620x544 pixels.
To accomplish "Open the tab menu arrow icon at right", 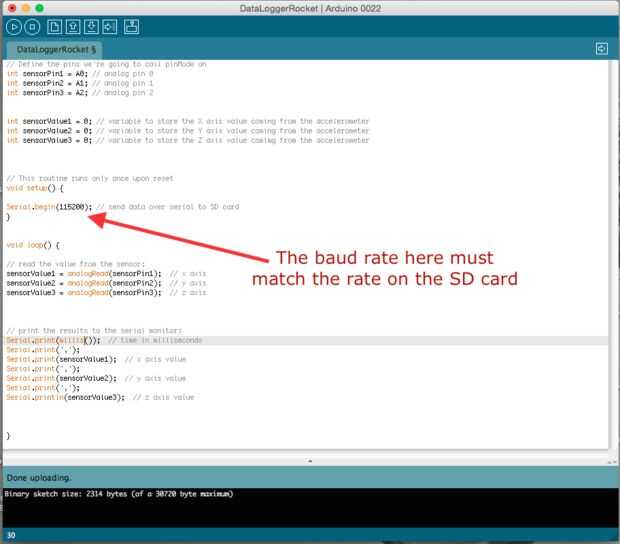I will tap(602, 49).
